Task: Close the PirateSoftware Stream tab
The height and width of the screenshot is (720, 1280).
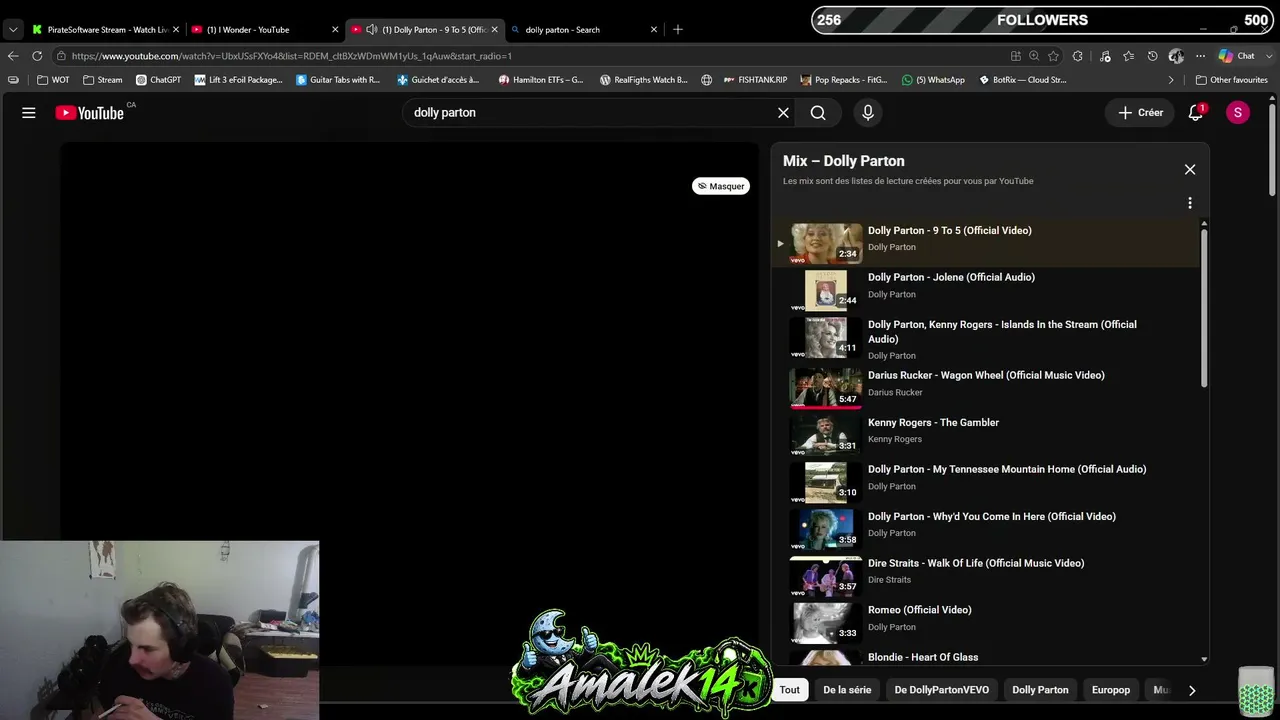Action: point(176,30)
